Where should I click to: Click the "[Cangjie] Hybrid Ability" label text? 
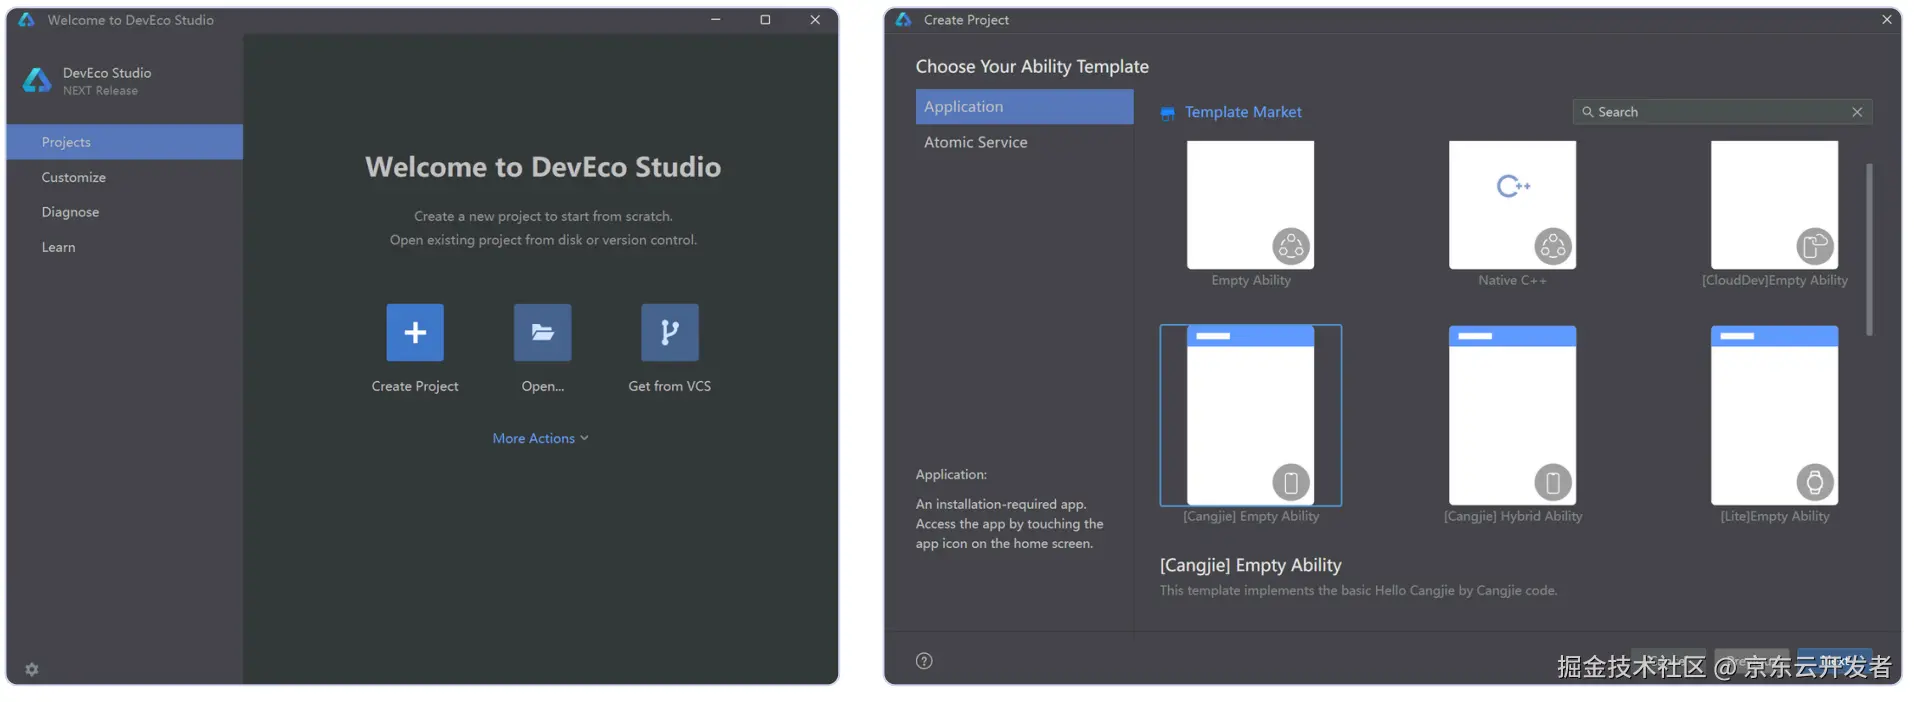click(x=1512, y=516)
